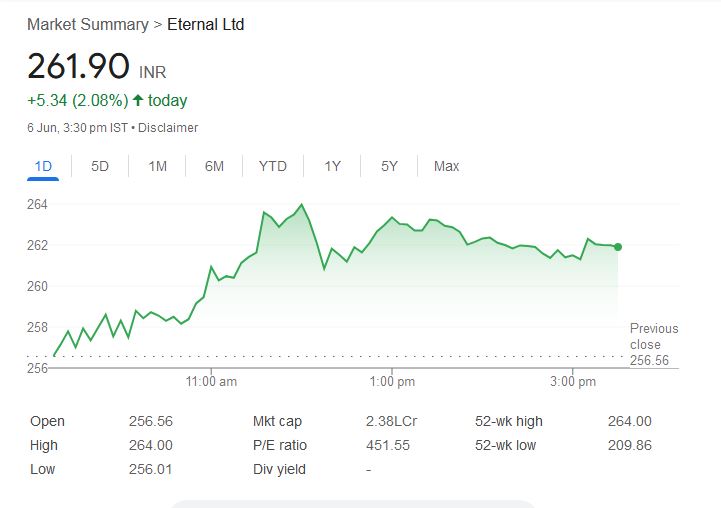This screenshot has width=721, height=508.
Task: Click the High value 264.00
Action: [x=151, y=445]
